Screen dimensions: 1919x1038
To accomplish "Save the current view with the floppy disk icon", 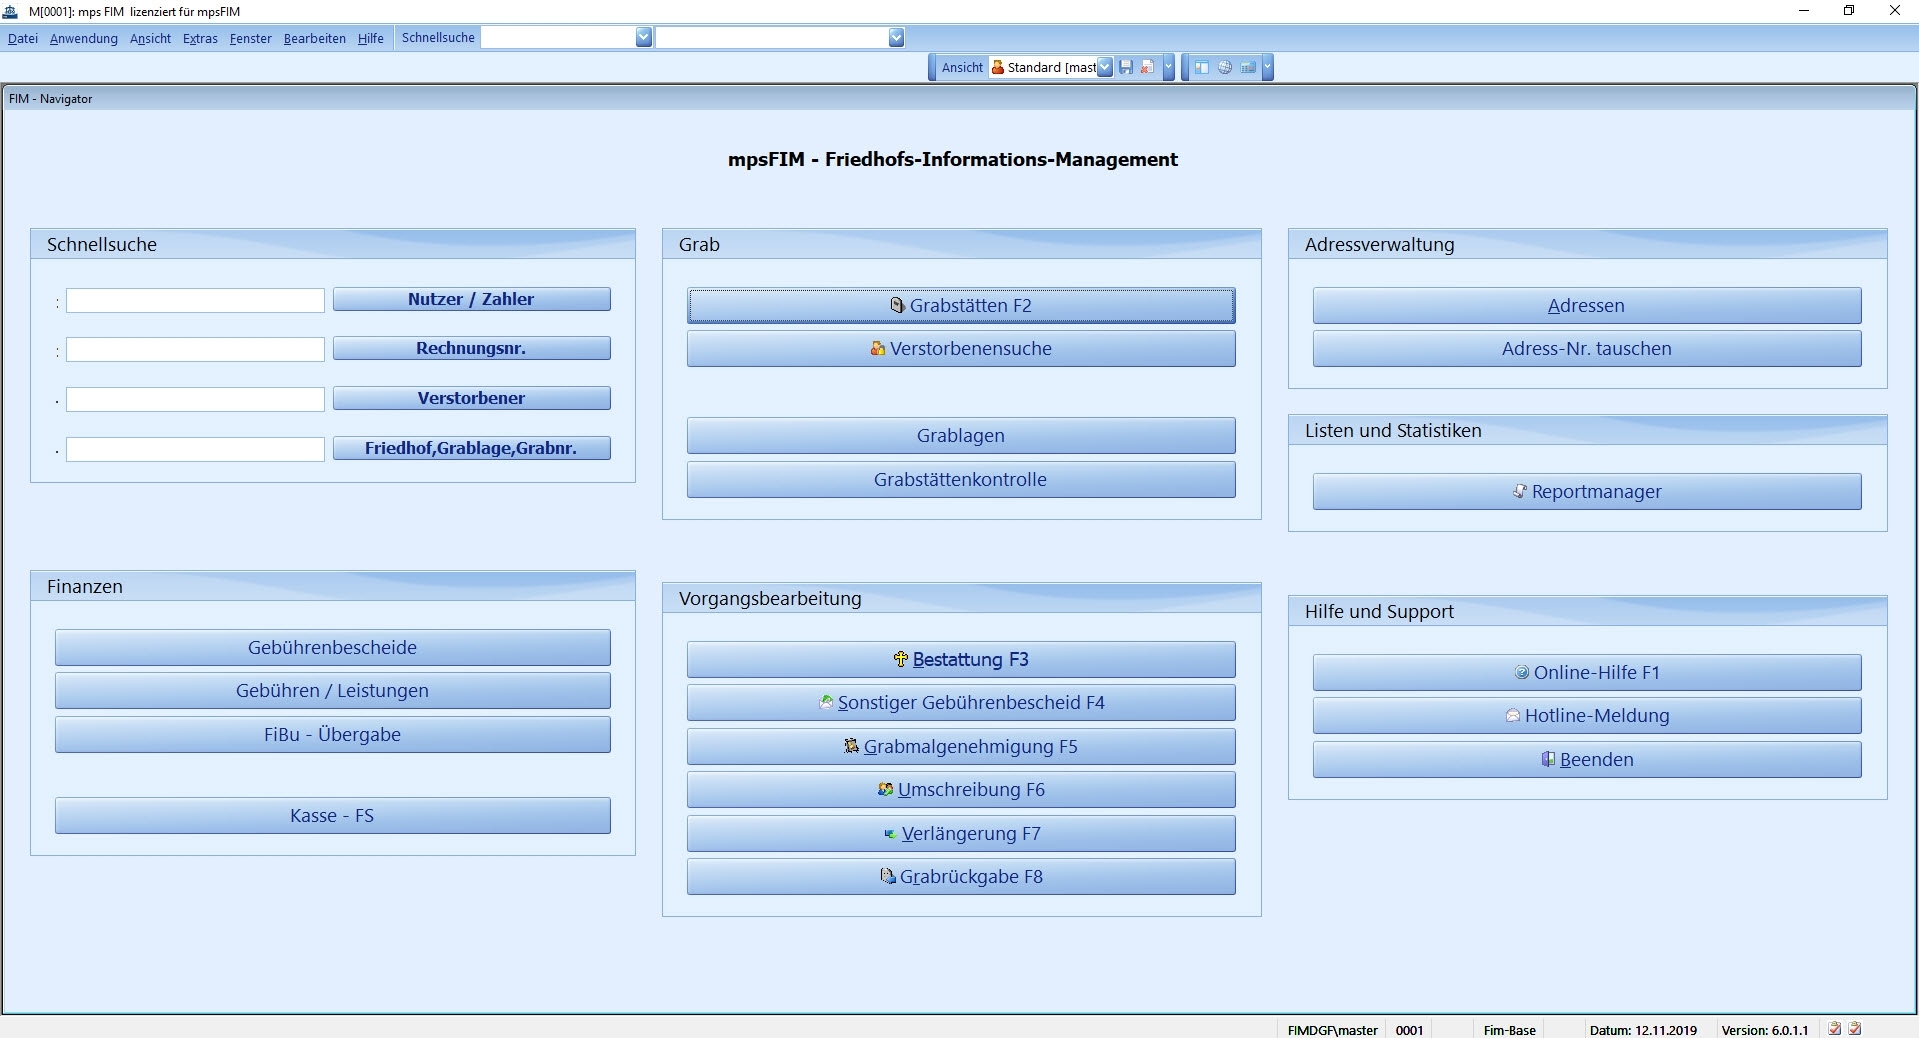I will (1126, 67).
